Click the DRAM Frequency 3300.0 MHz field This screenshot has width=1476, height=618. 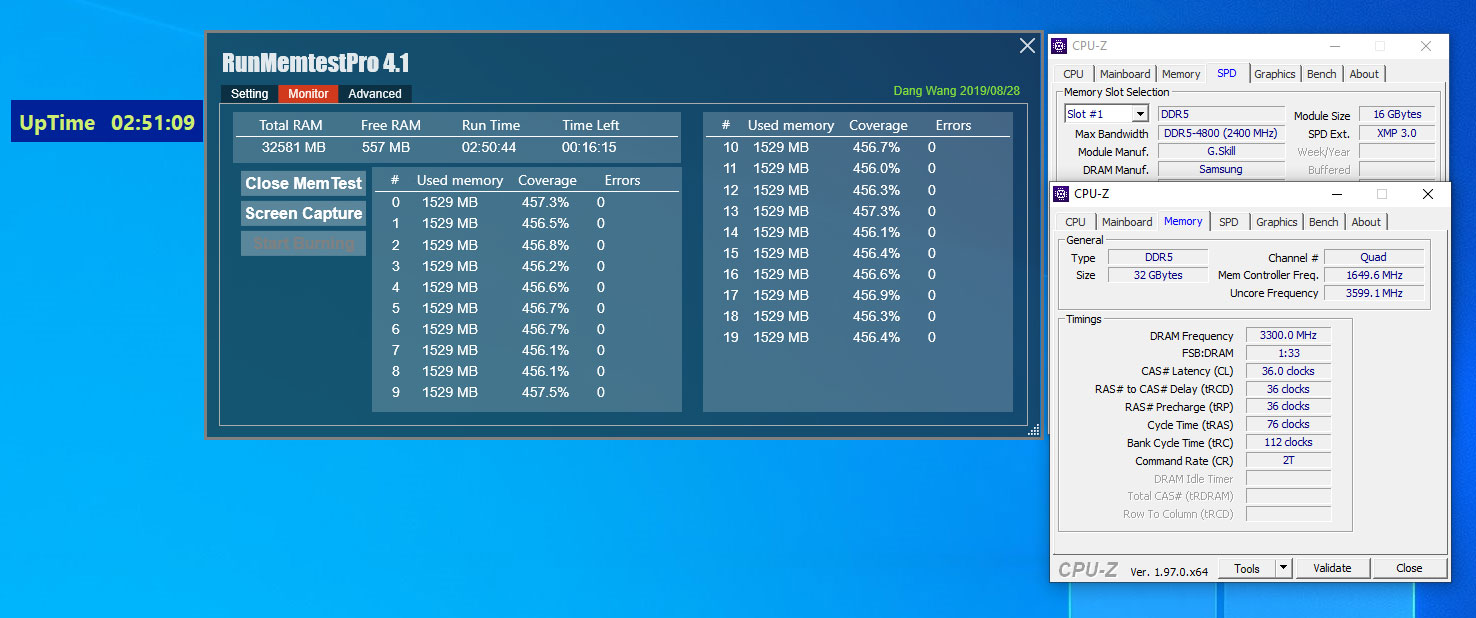coord(1288,336)
